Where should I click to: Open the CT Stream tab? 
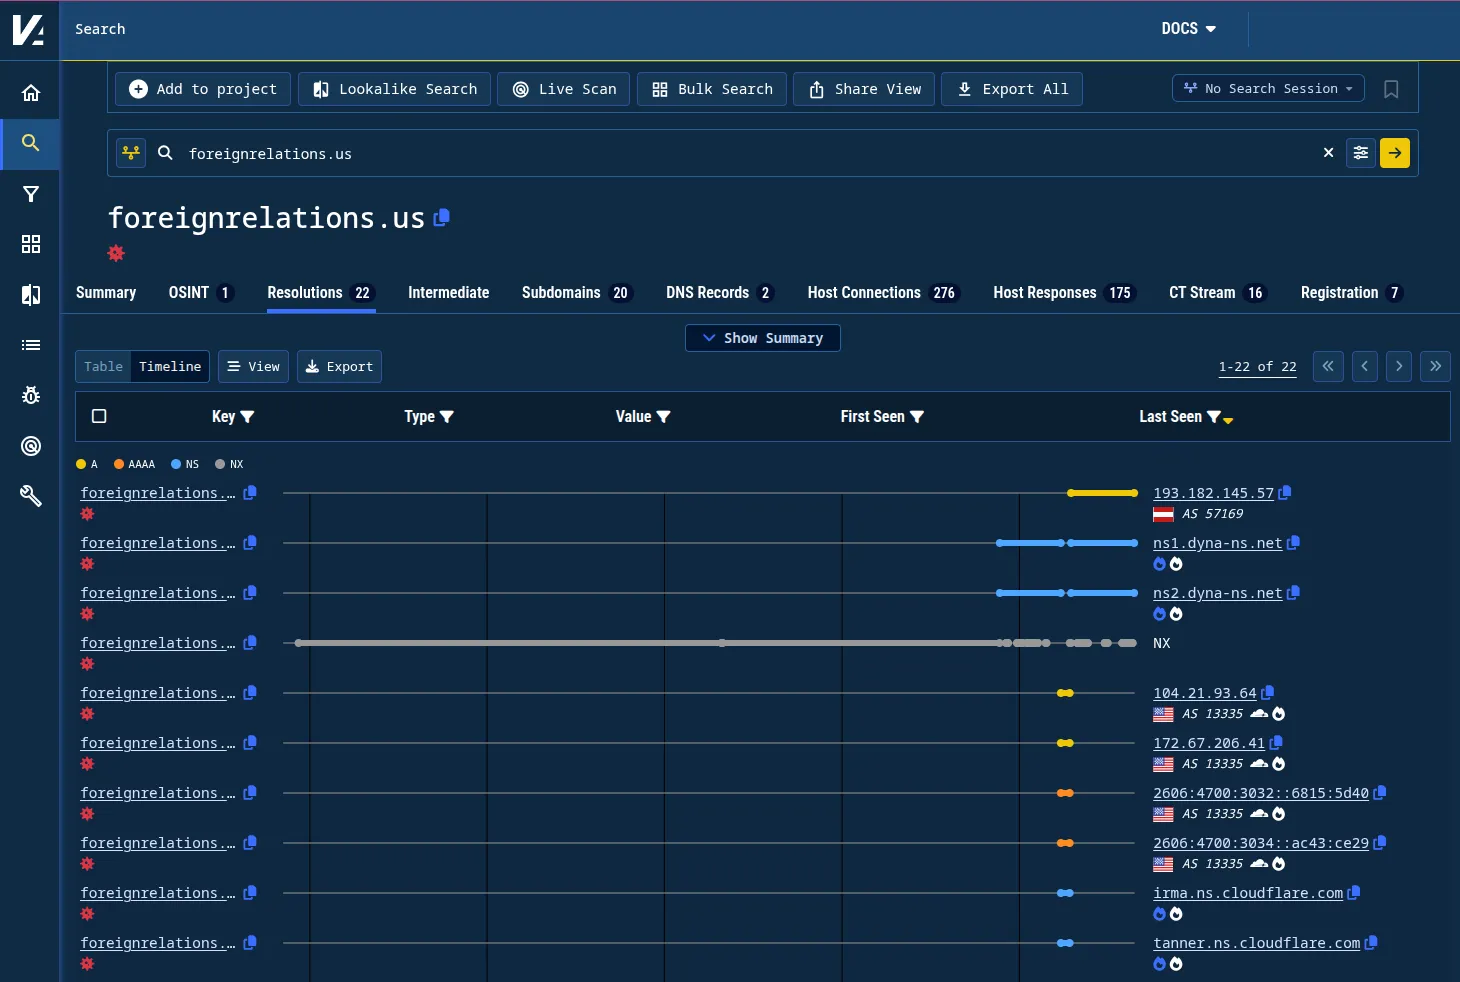pyautogui.click(x=1218, y=293)
